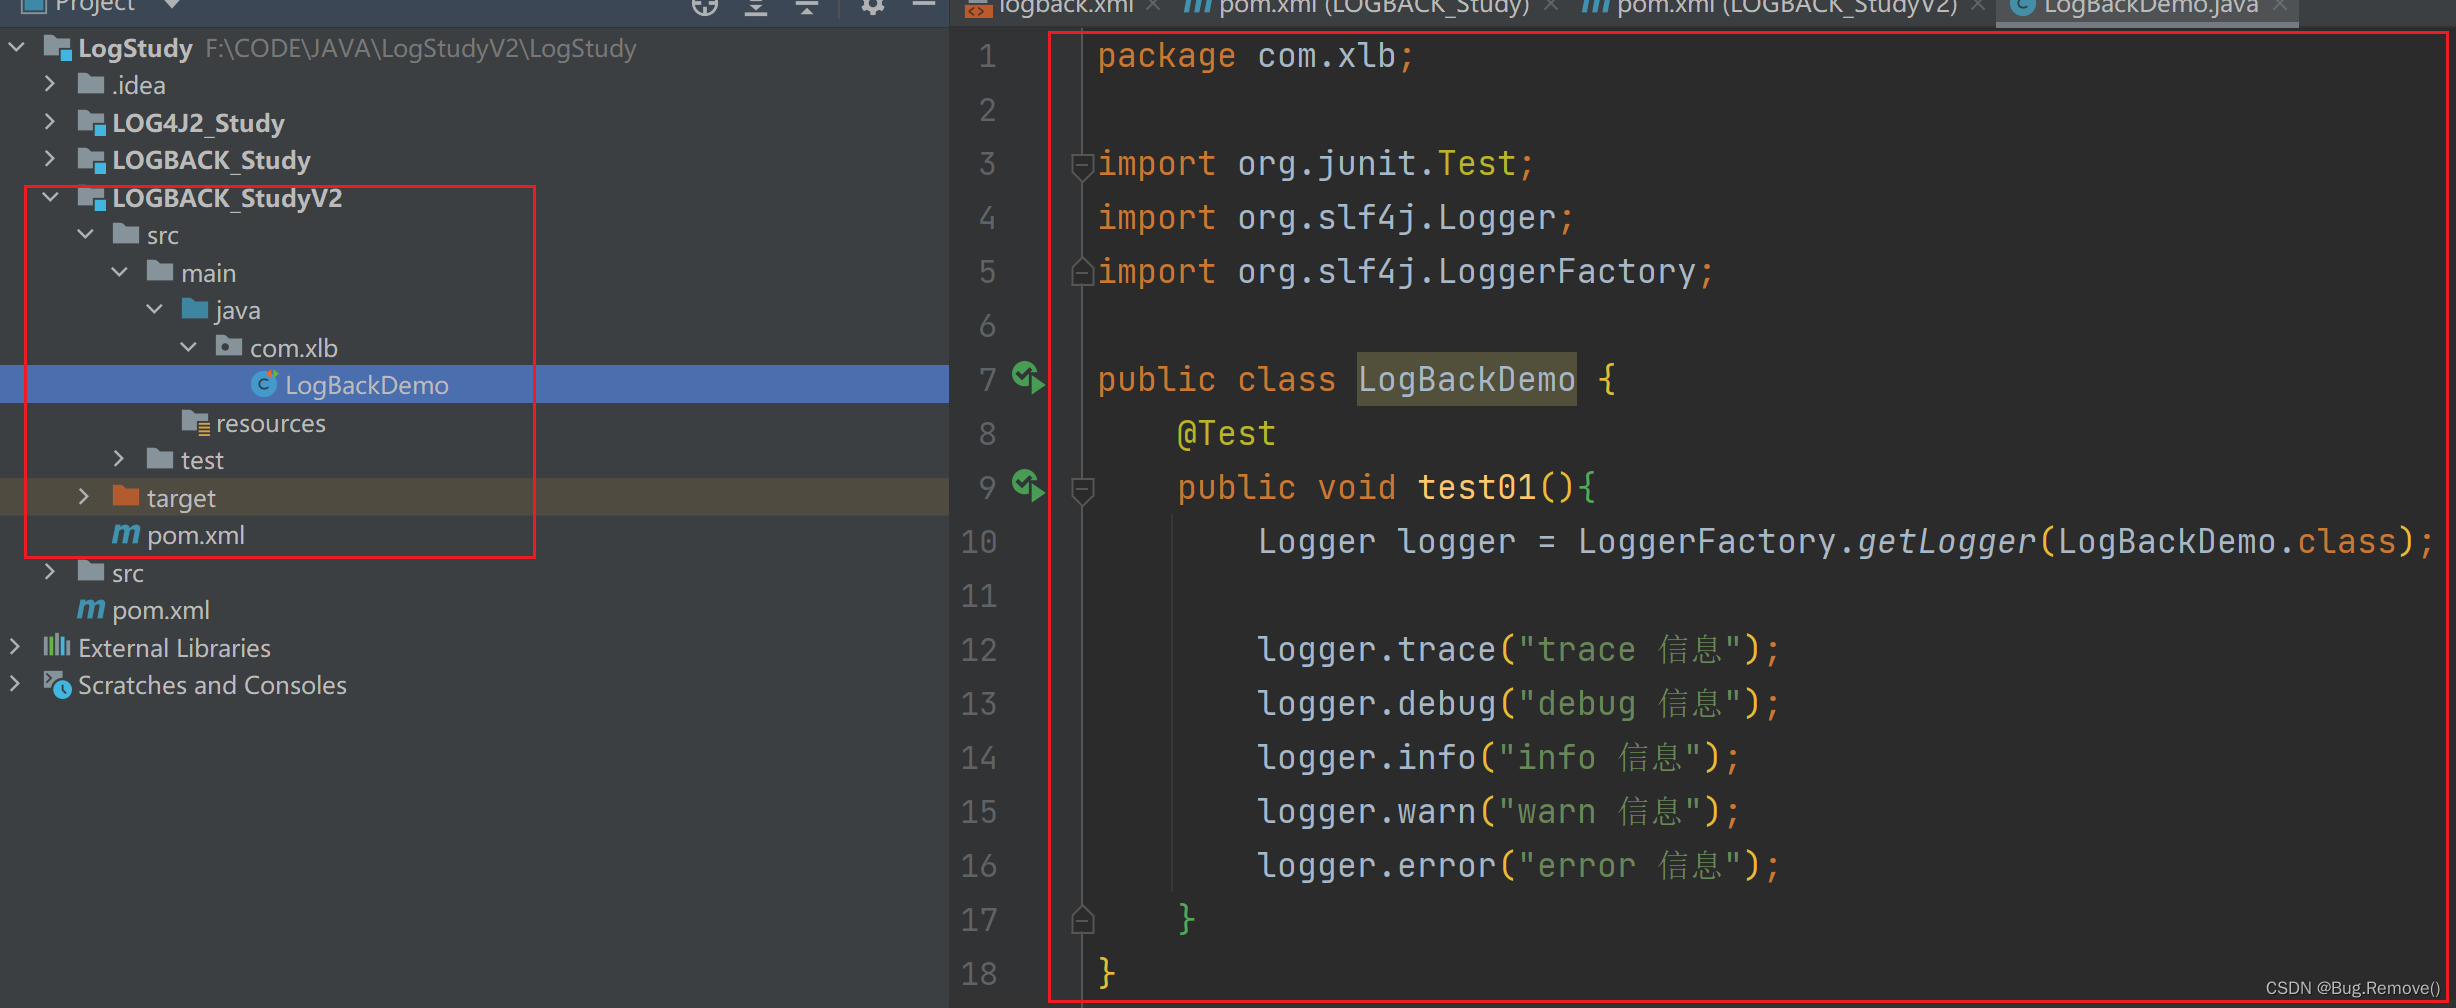Screen dimensions: 2456x1008
Task: Collapse the src folder under LOGBACK_StudyV2
Action: pyautogui.click(x=85, y=234)
